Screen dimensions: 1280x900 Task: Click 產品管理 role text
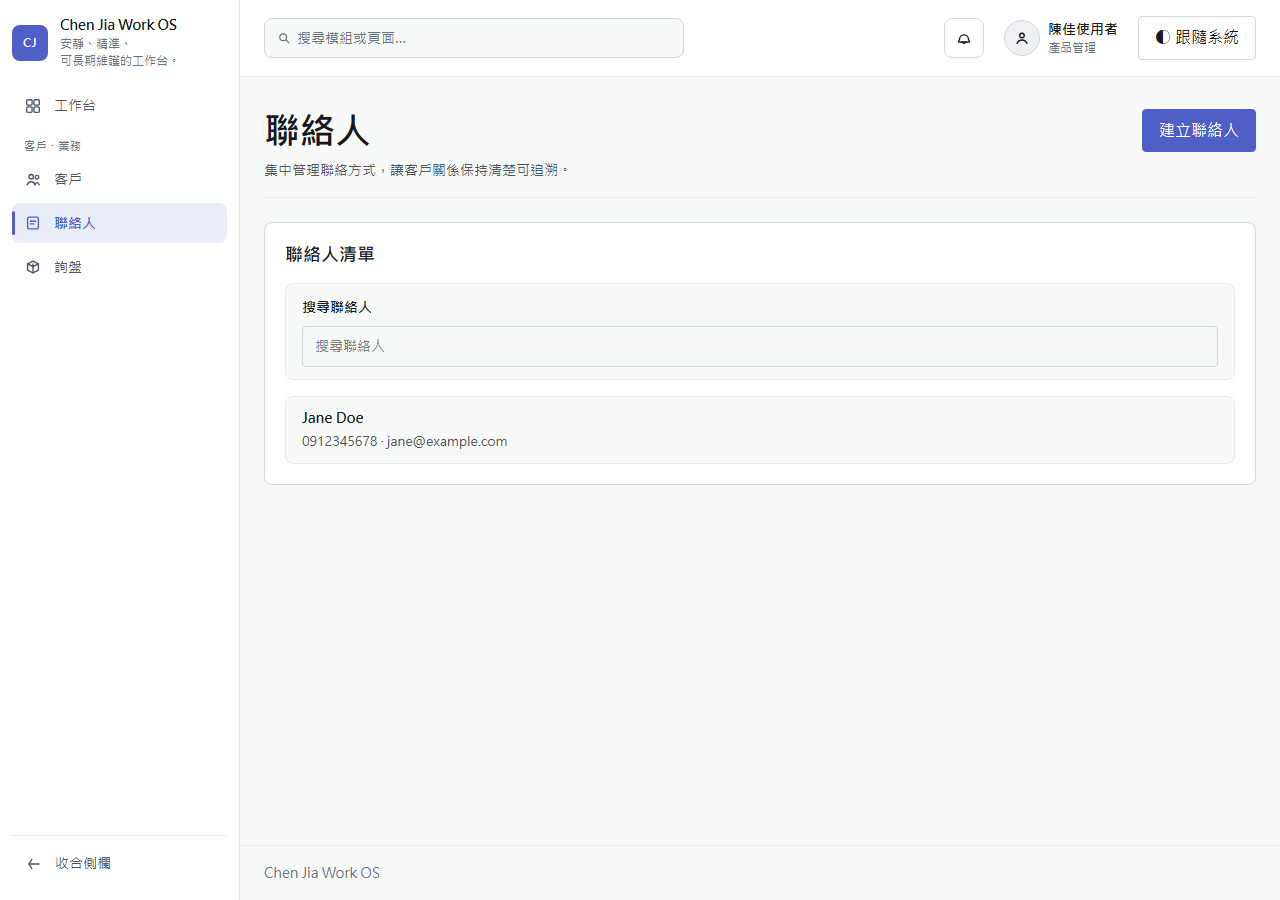pos(1072,48)
